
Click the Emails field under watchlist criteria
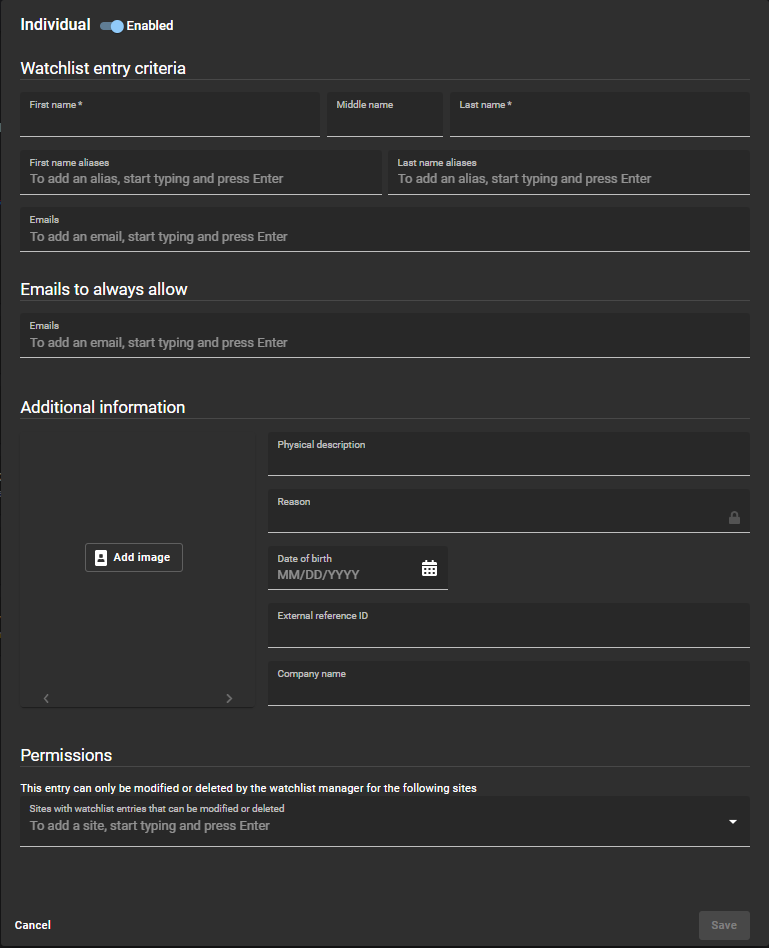click(384, 237)
